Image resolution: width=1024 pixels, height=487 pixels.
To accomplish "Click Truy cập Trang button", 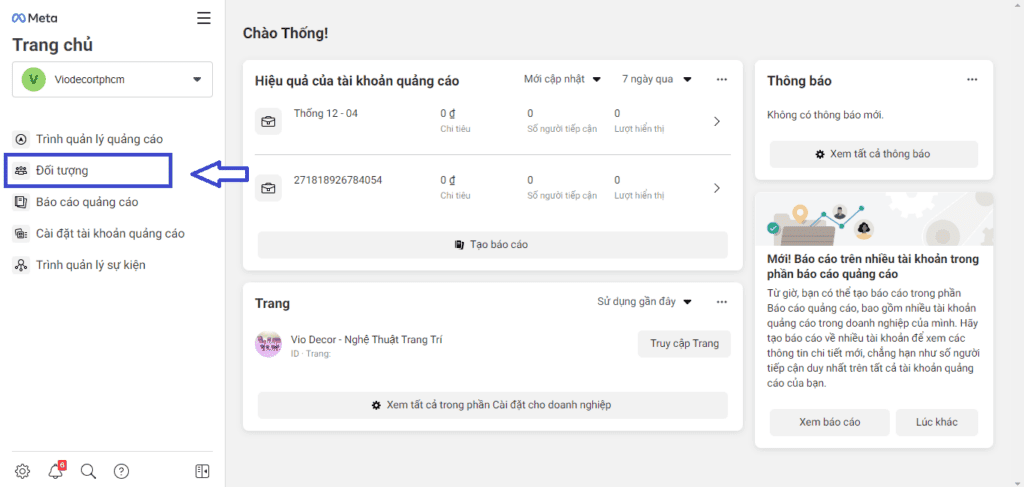I will point(684,344).
